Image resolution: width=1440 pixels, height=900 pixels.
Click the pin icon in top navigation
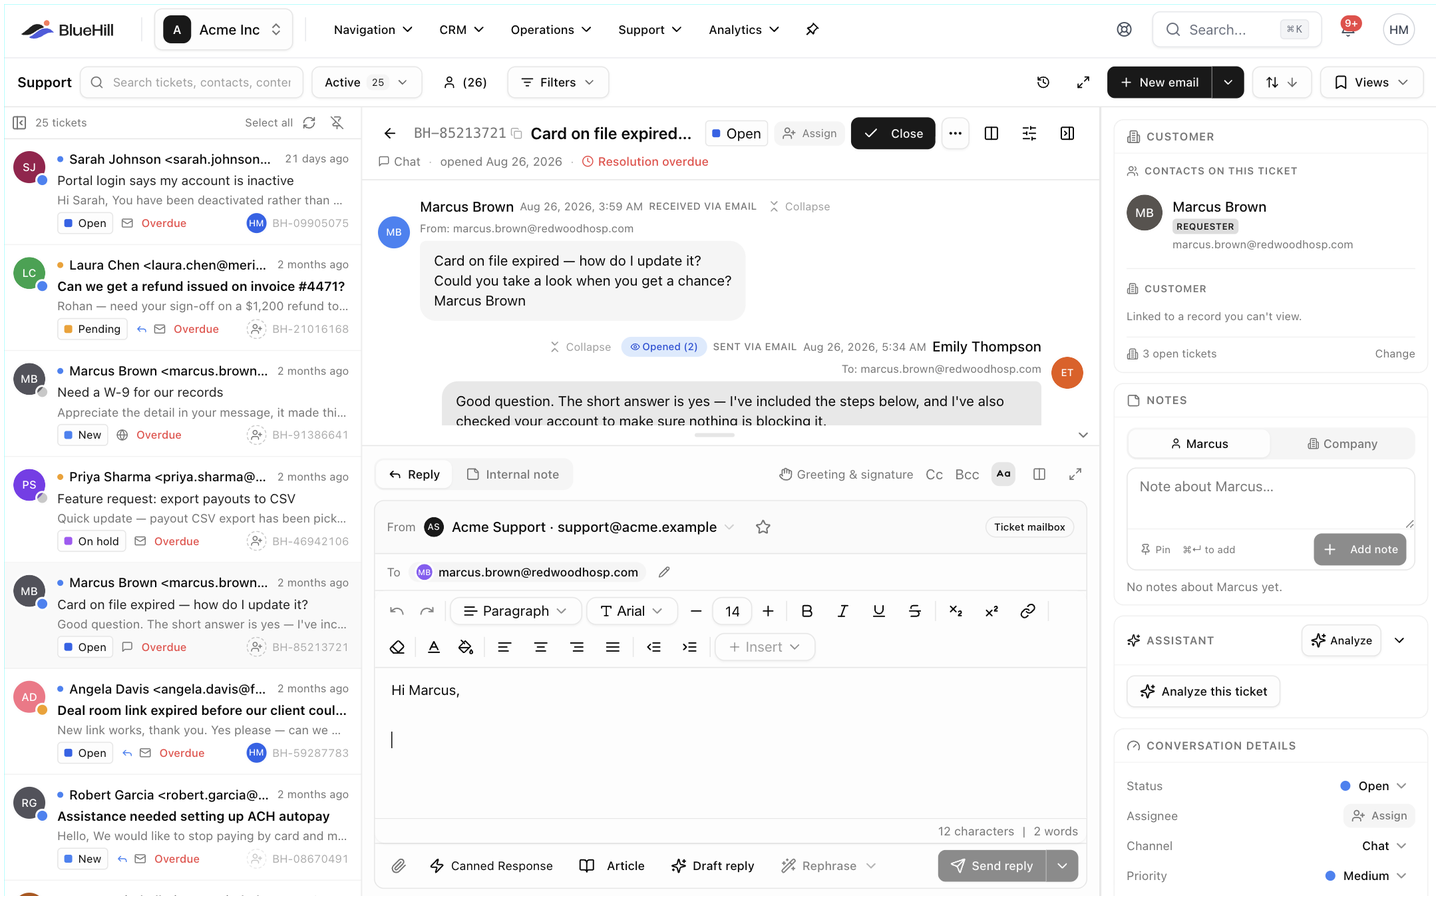pyautogui.click(x=812, y=30)
